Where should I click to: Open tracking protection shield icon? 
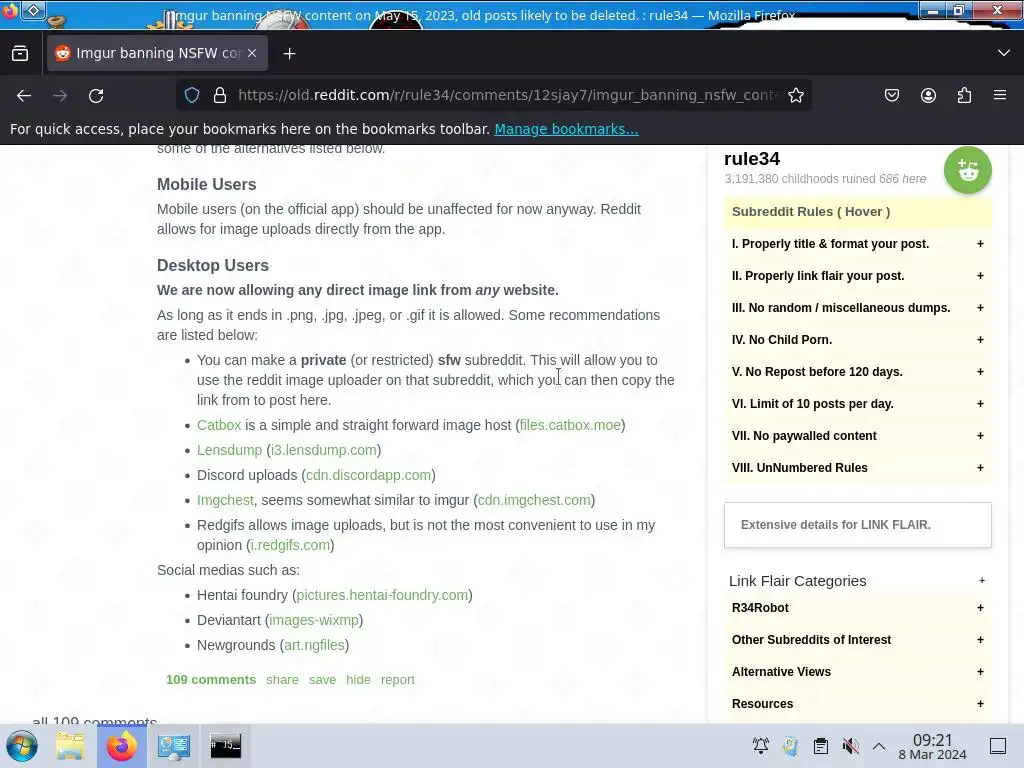(x=192, y=95)
